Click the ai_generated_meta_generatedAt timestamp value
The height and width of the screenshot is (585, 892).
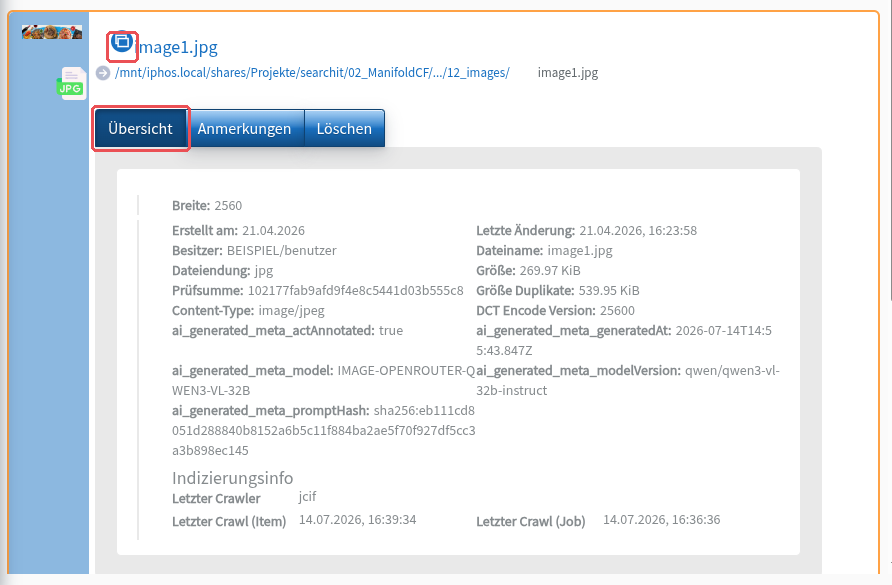click(x=624, y=340)
